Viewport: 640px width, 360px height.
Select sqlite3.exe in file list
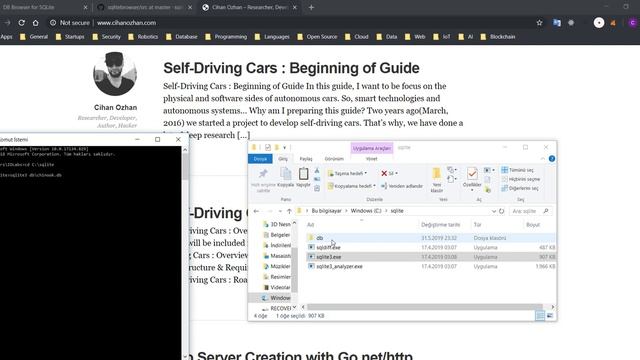click(x=431, y=257)
